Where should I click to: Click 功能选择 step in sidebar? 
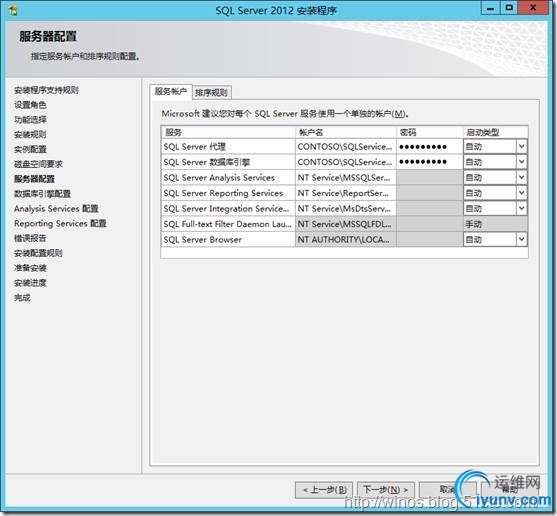click(30, 120)
